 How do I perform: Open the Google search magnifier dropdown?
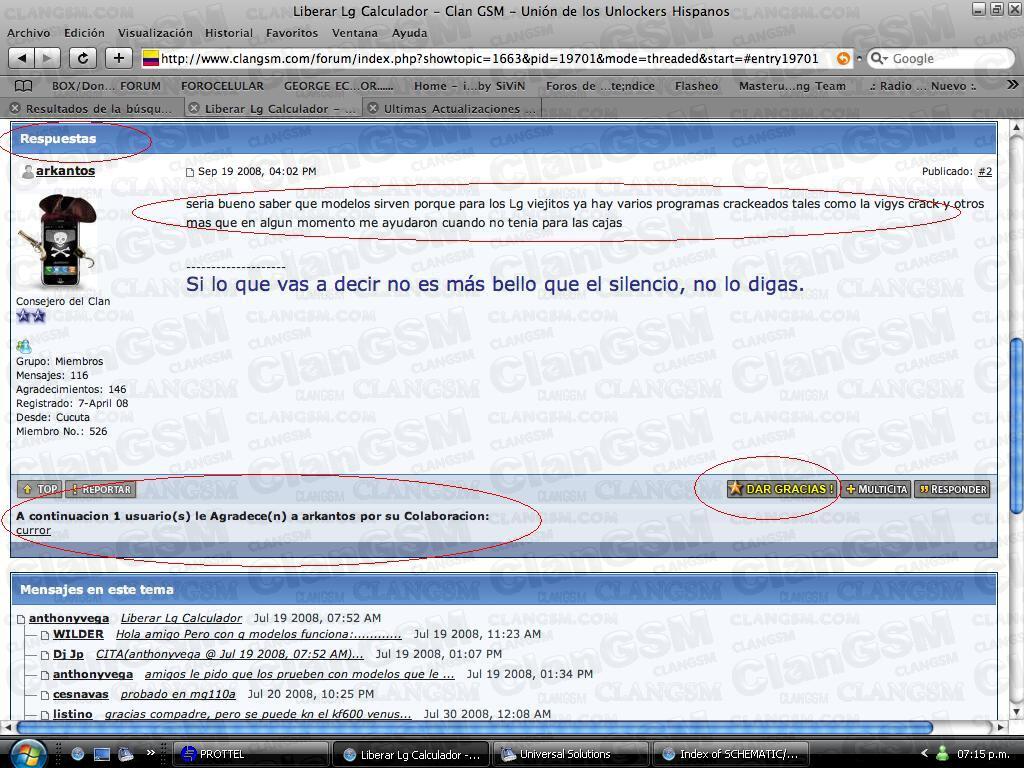pos(879,59)
